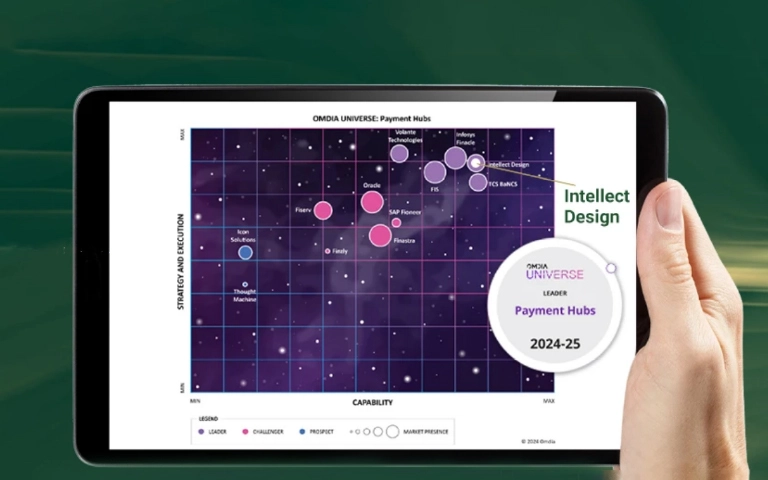This screenshot has height=480, width=768.
Task: Click the 'CHALLENGER' legend text
Action: tap(268, 432)
